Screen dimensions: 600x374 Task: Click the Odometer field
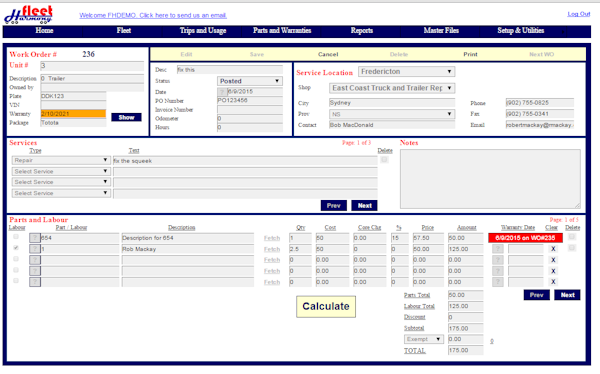[x=250, y=118]
